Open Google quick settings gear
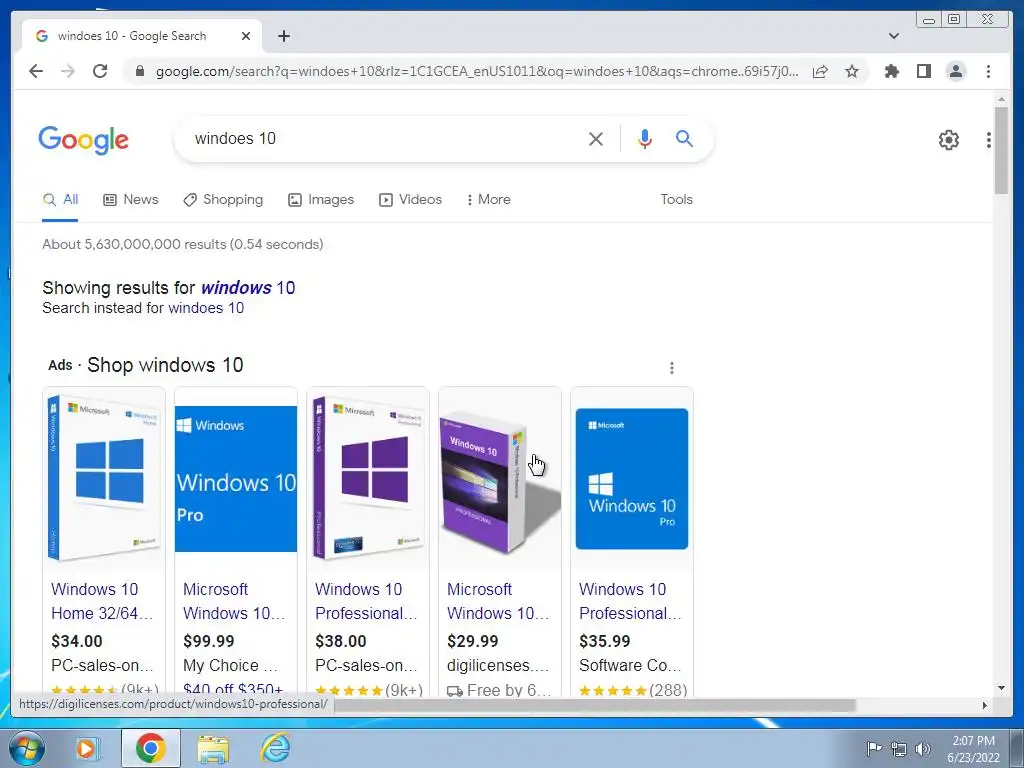 (948, 140)
